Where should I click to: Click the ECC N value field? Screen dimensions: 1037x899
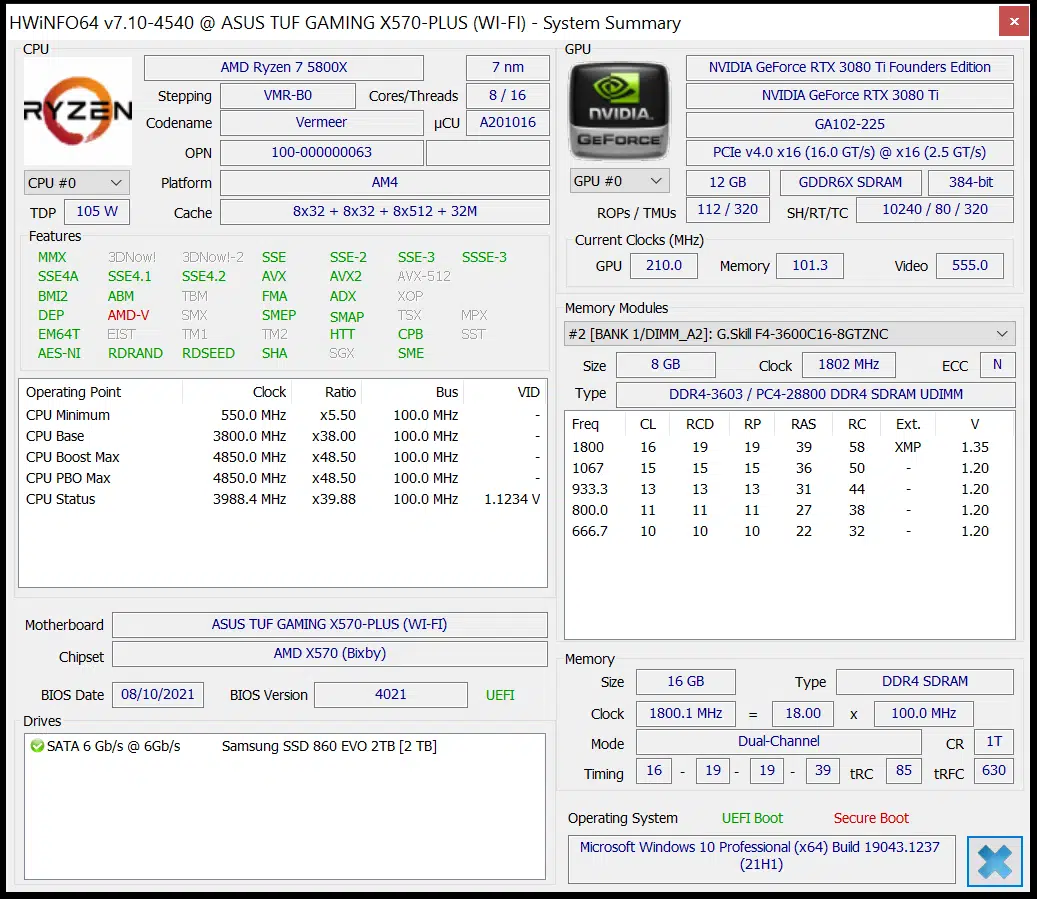pos(997,364)
